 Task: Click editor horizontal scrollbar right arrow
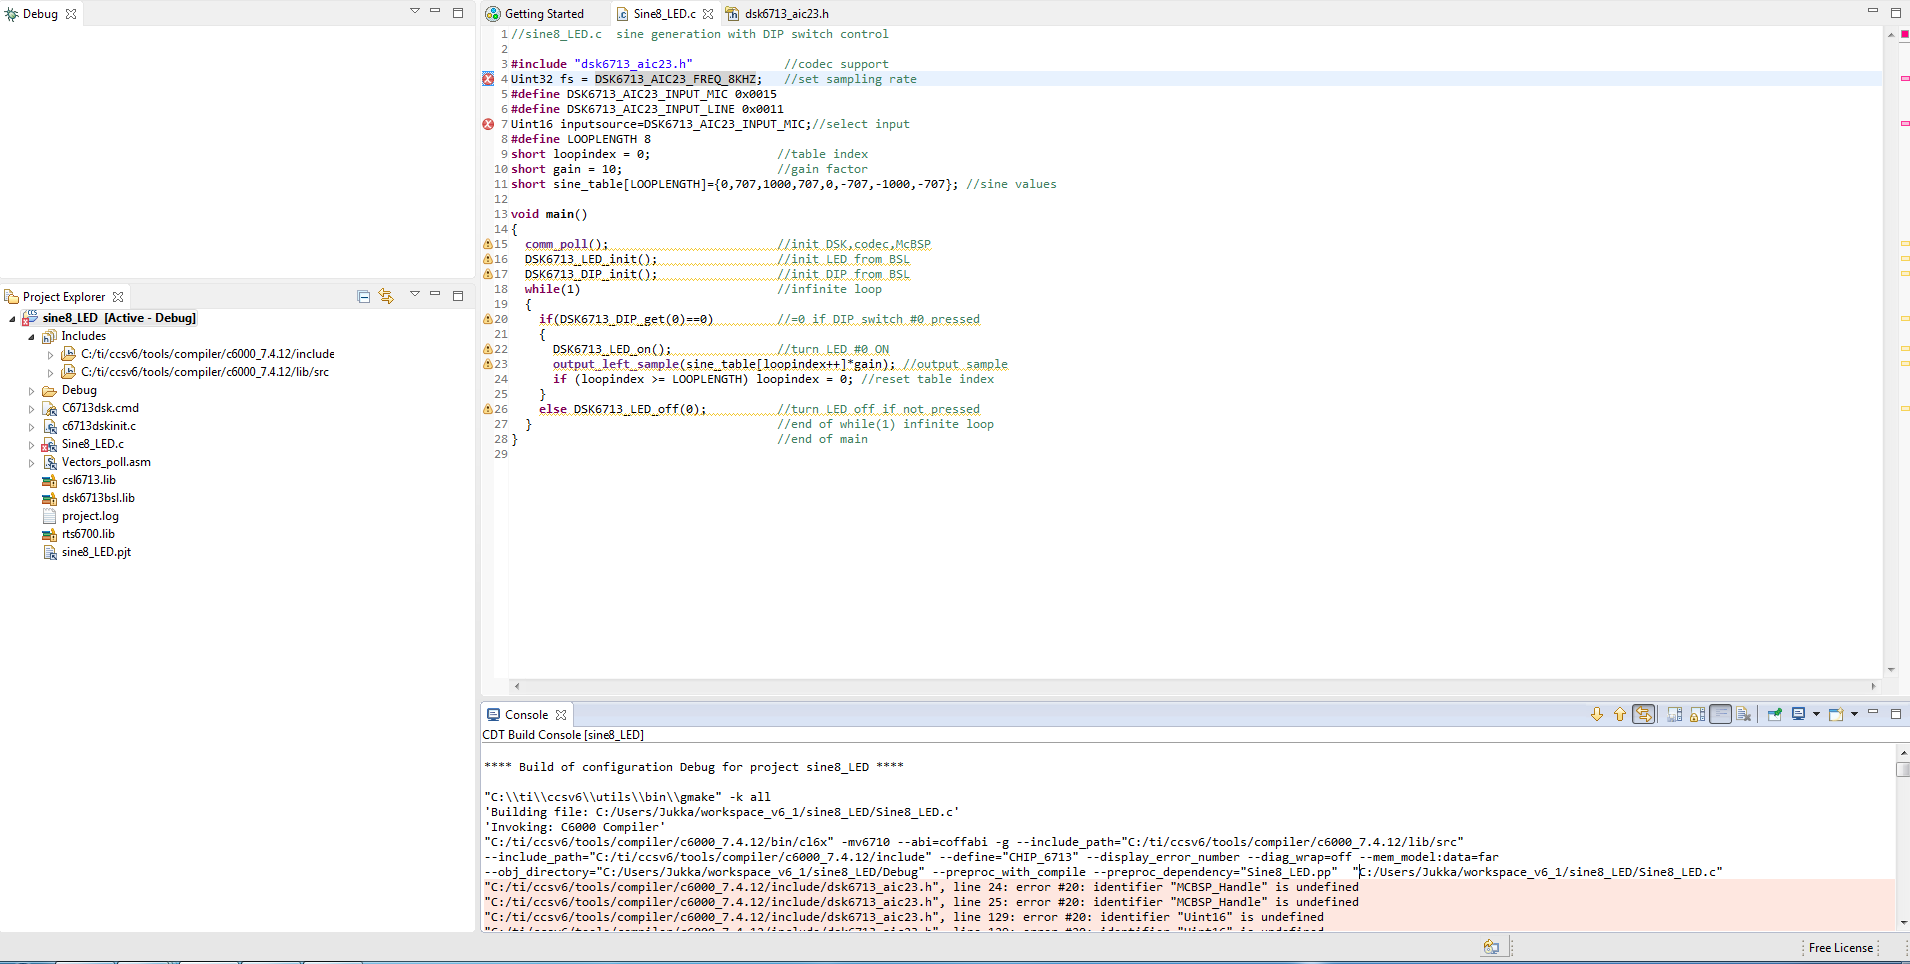1873,686
